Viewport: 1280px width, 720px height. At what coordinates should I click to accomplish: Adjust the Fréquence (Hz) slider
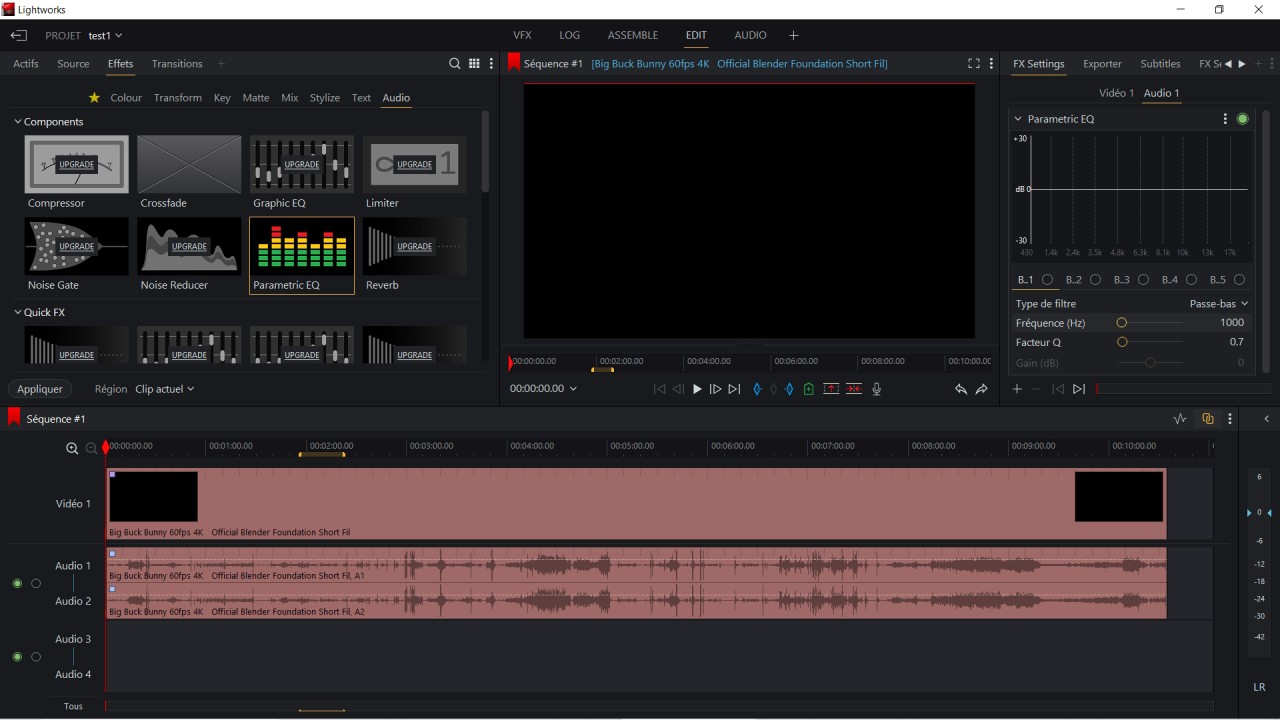[1149, 323]
